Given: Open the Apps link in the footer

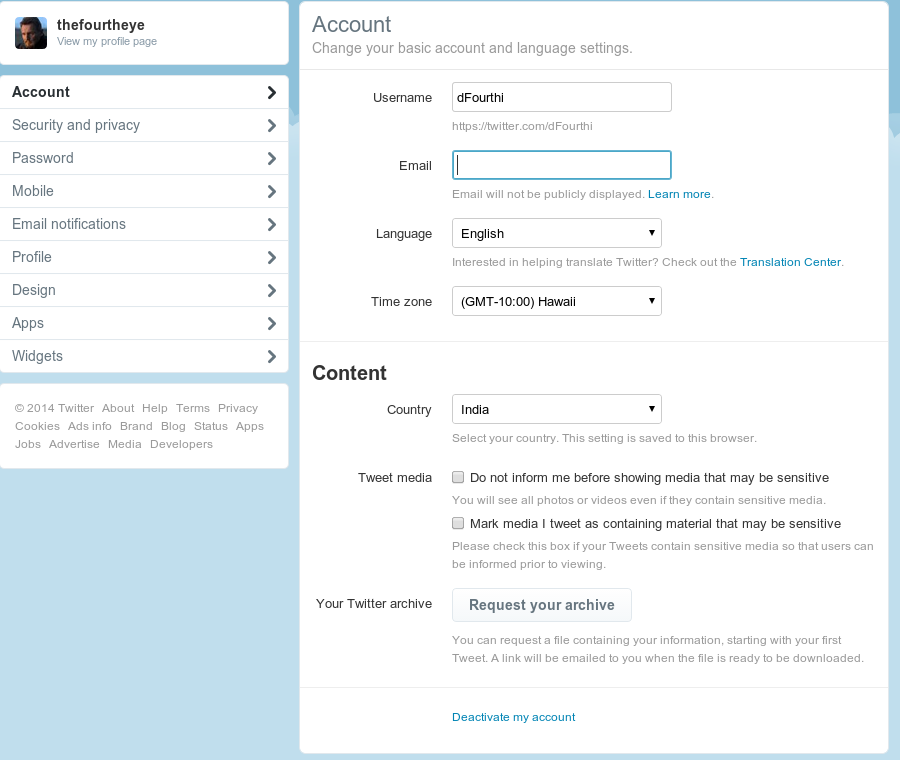Looking at the screenshot, I should (x=250, y=426).
